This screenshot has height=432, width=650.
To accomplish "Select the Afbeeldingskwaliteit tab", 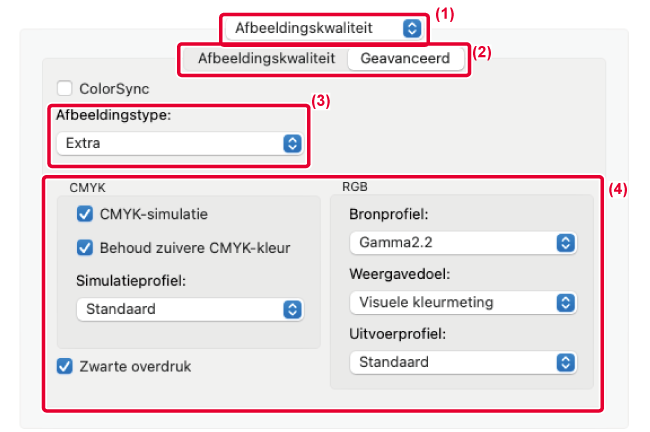I will (266, 58).
